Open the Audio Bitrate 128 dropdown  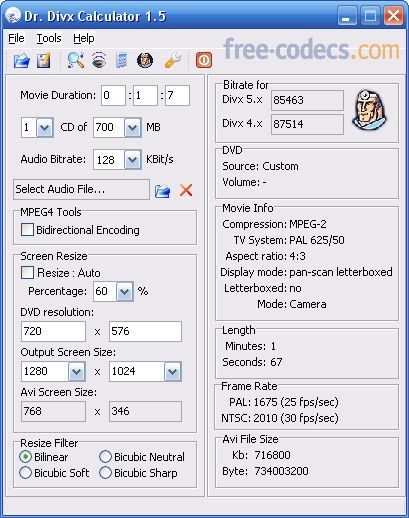[132, 160]
